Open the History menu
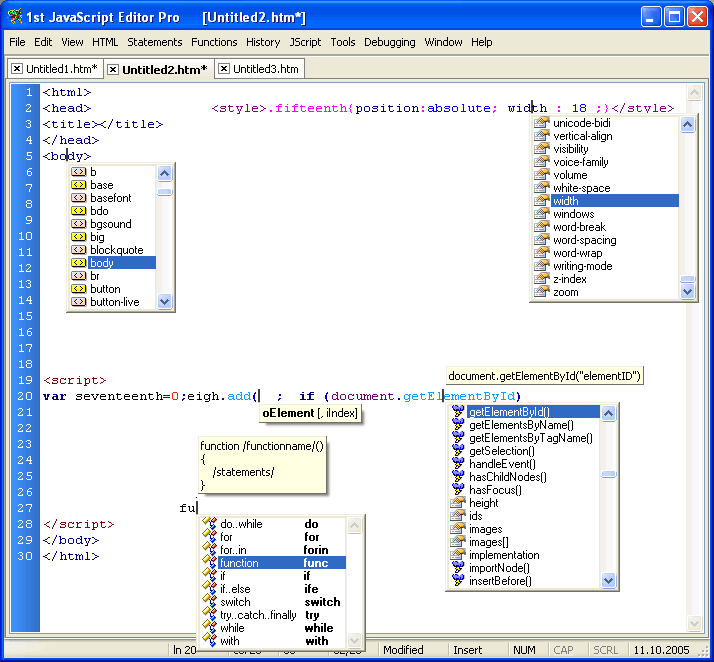The height and width of the screenshot is (662, 714). tap(263, 42)
